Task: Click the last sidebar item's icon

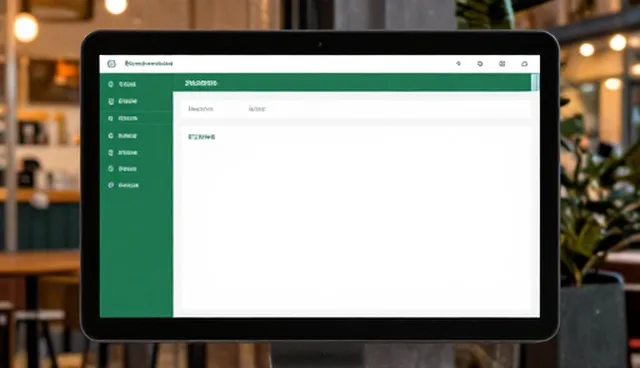Action: pyautogui.click(x=111, y=185)
